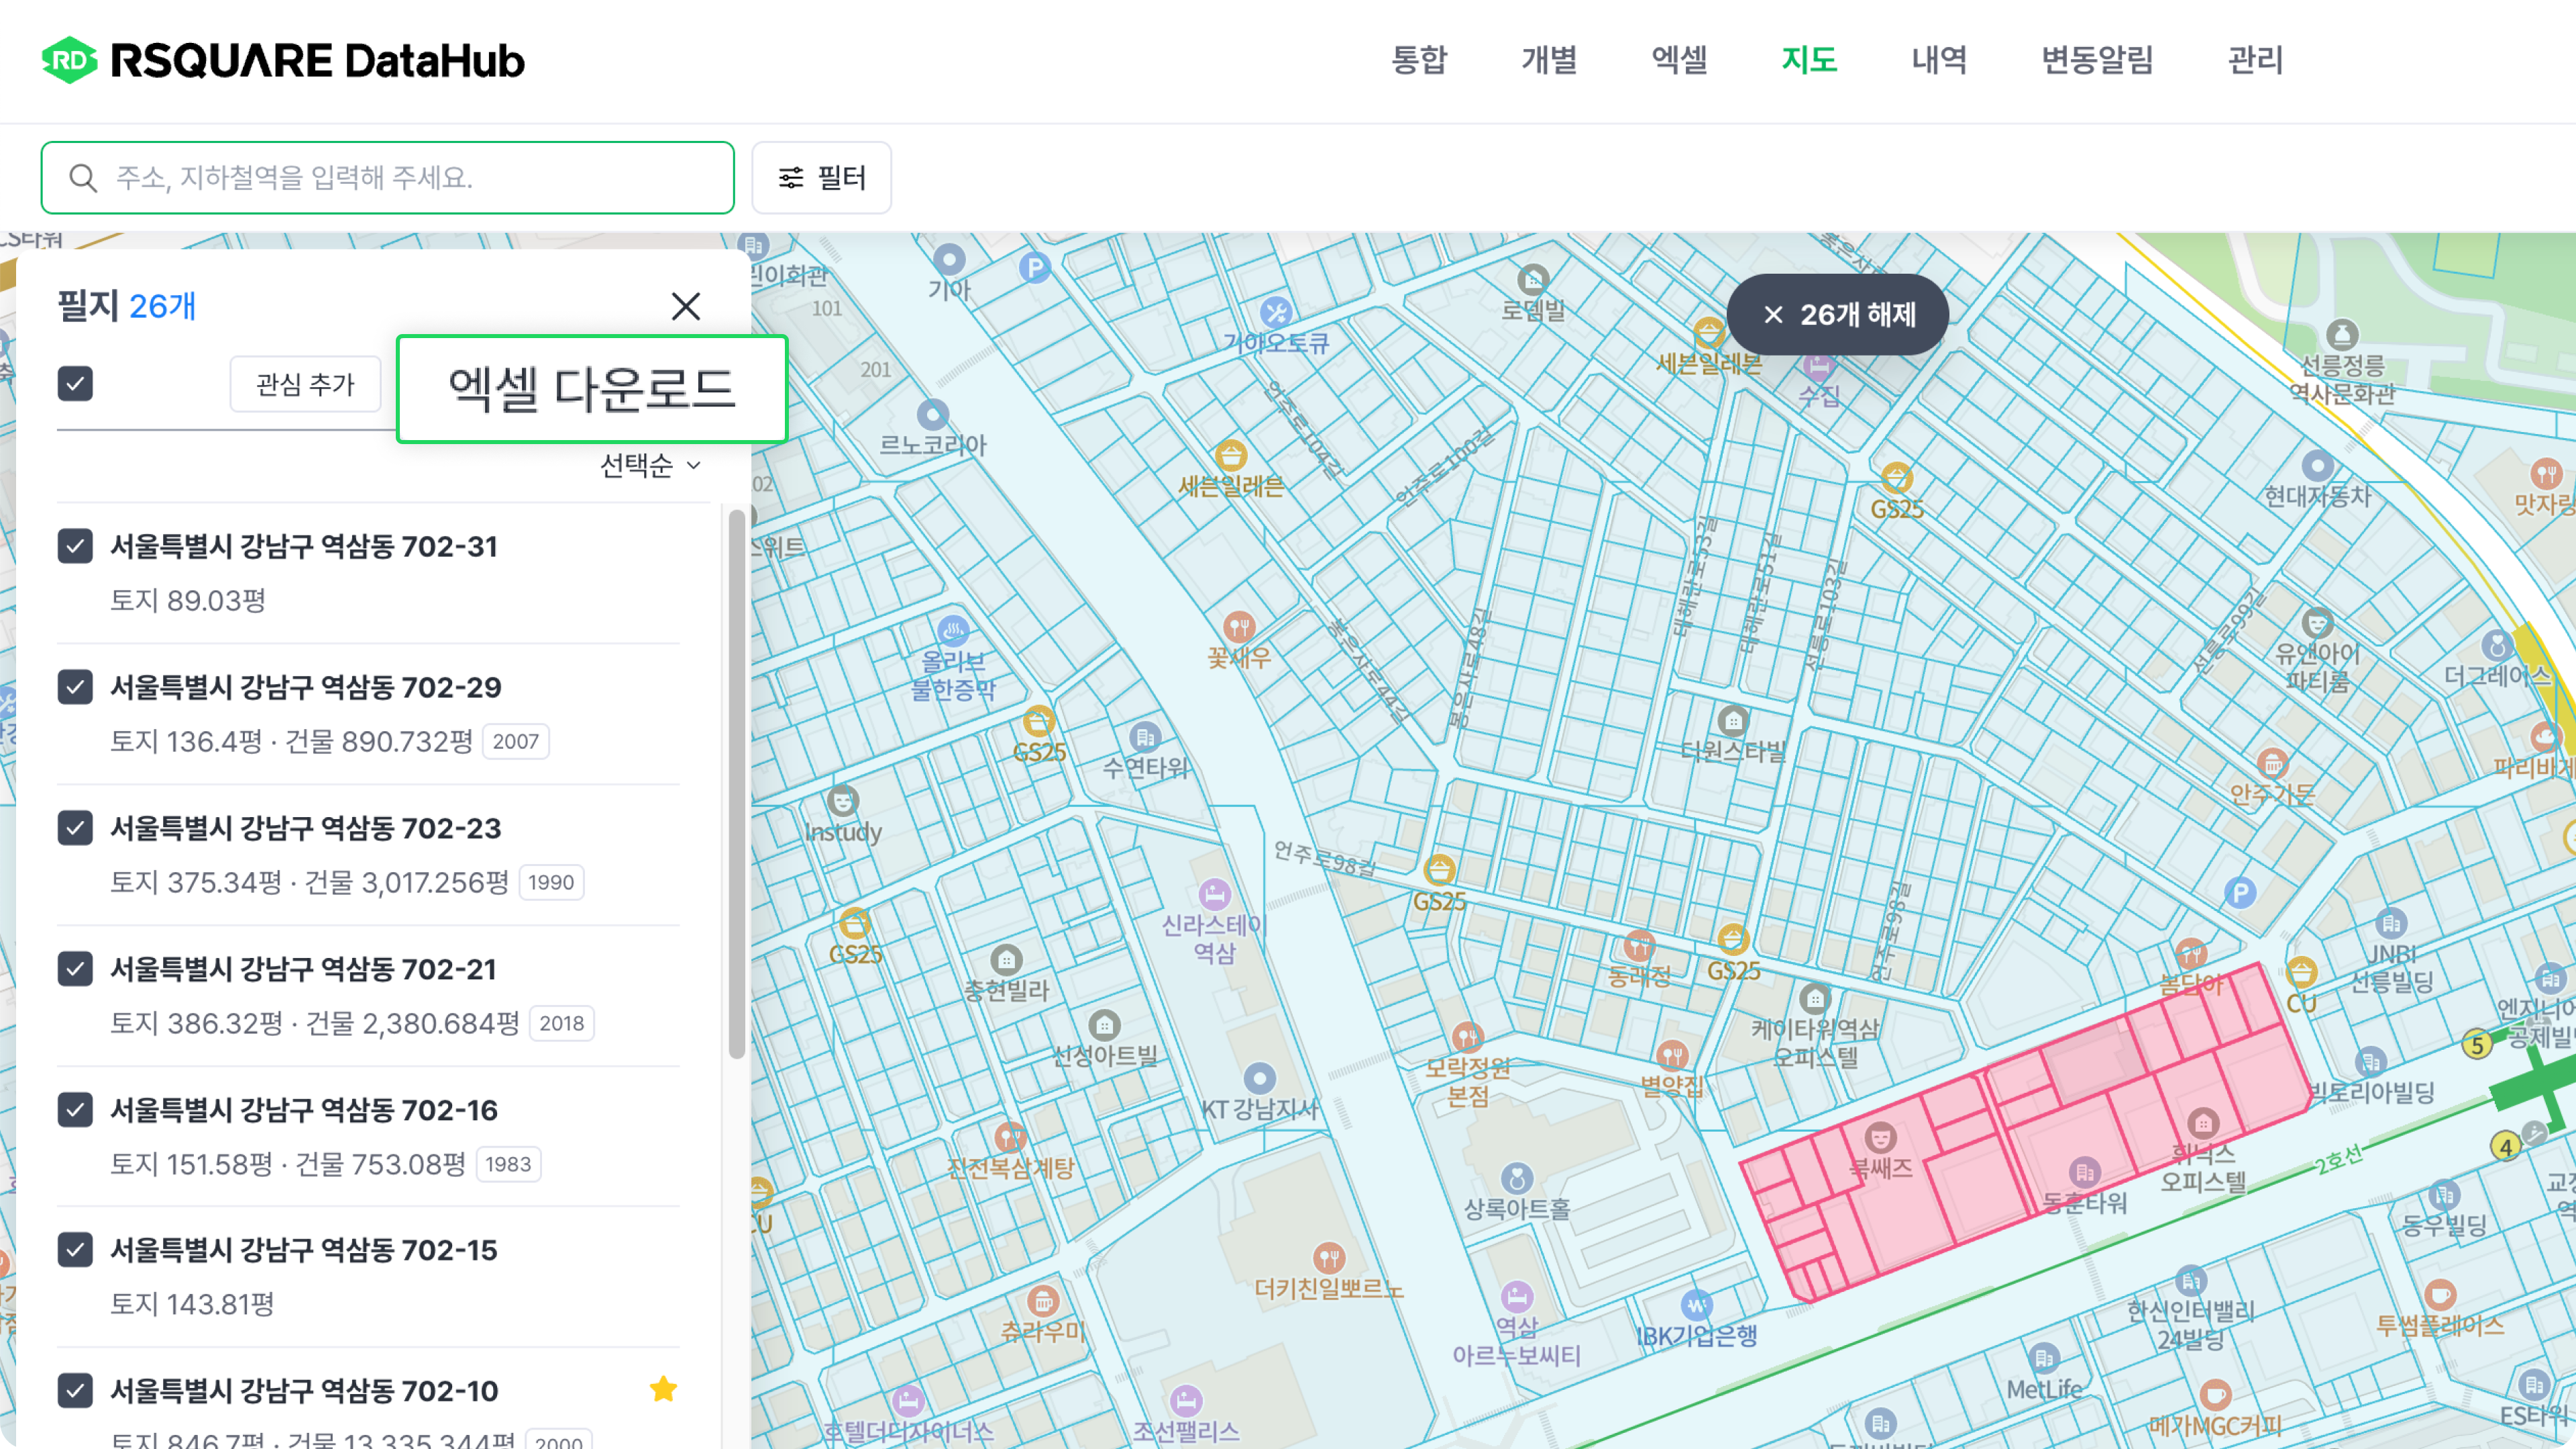Click the RSQUARE DataHub logo icon

coord(69,60)
